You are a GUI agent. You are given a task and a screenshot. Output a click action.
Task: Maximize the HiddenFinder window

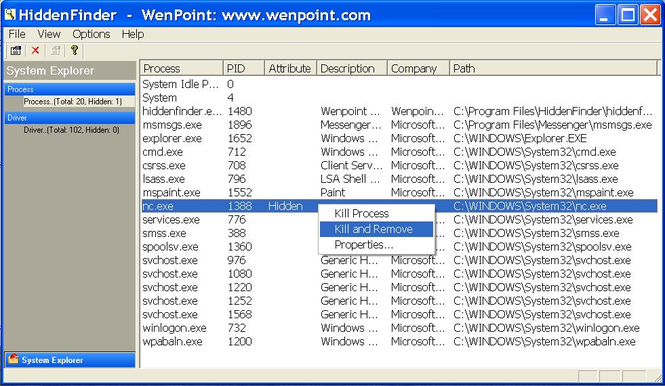tap(628, 15)
